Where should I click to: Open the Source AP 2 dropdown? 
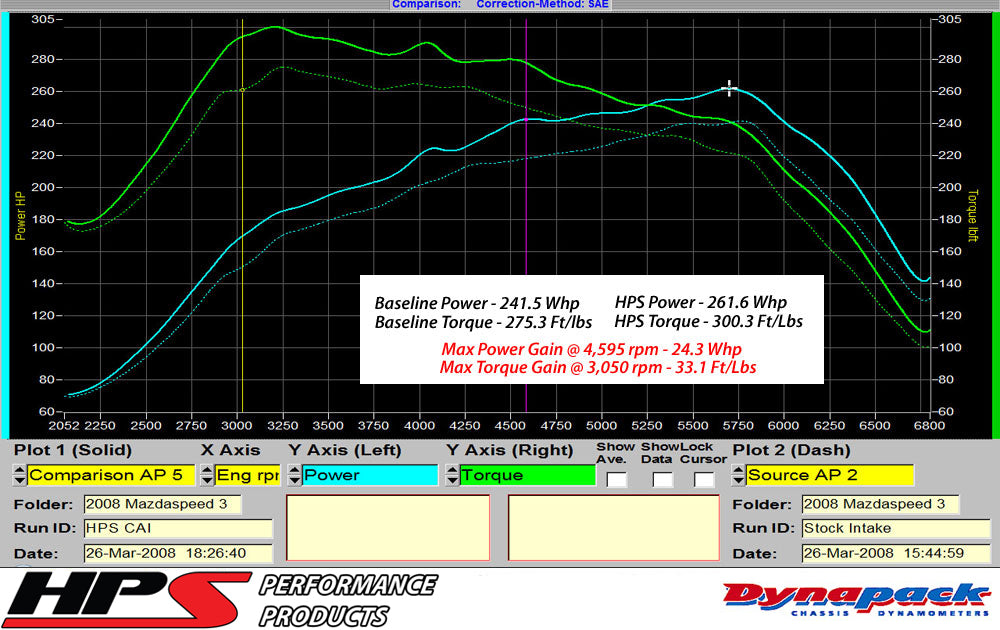point(830,475)
